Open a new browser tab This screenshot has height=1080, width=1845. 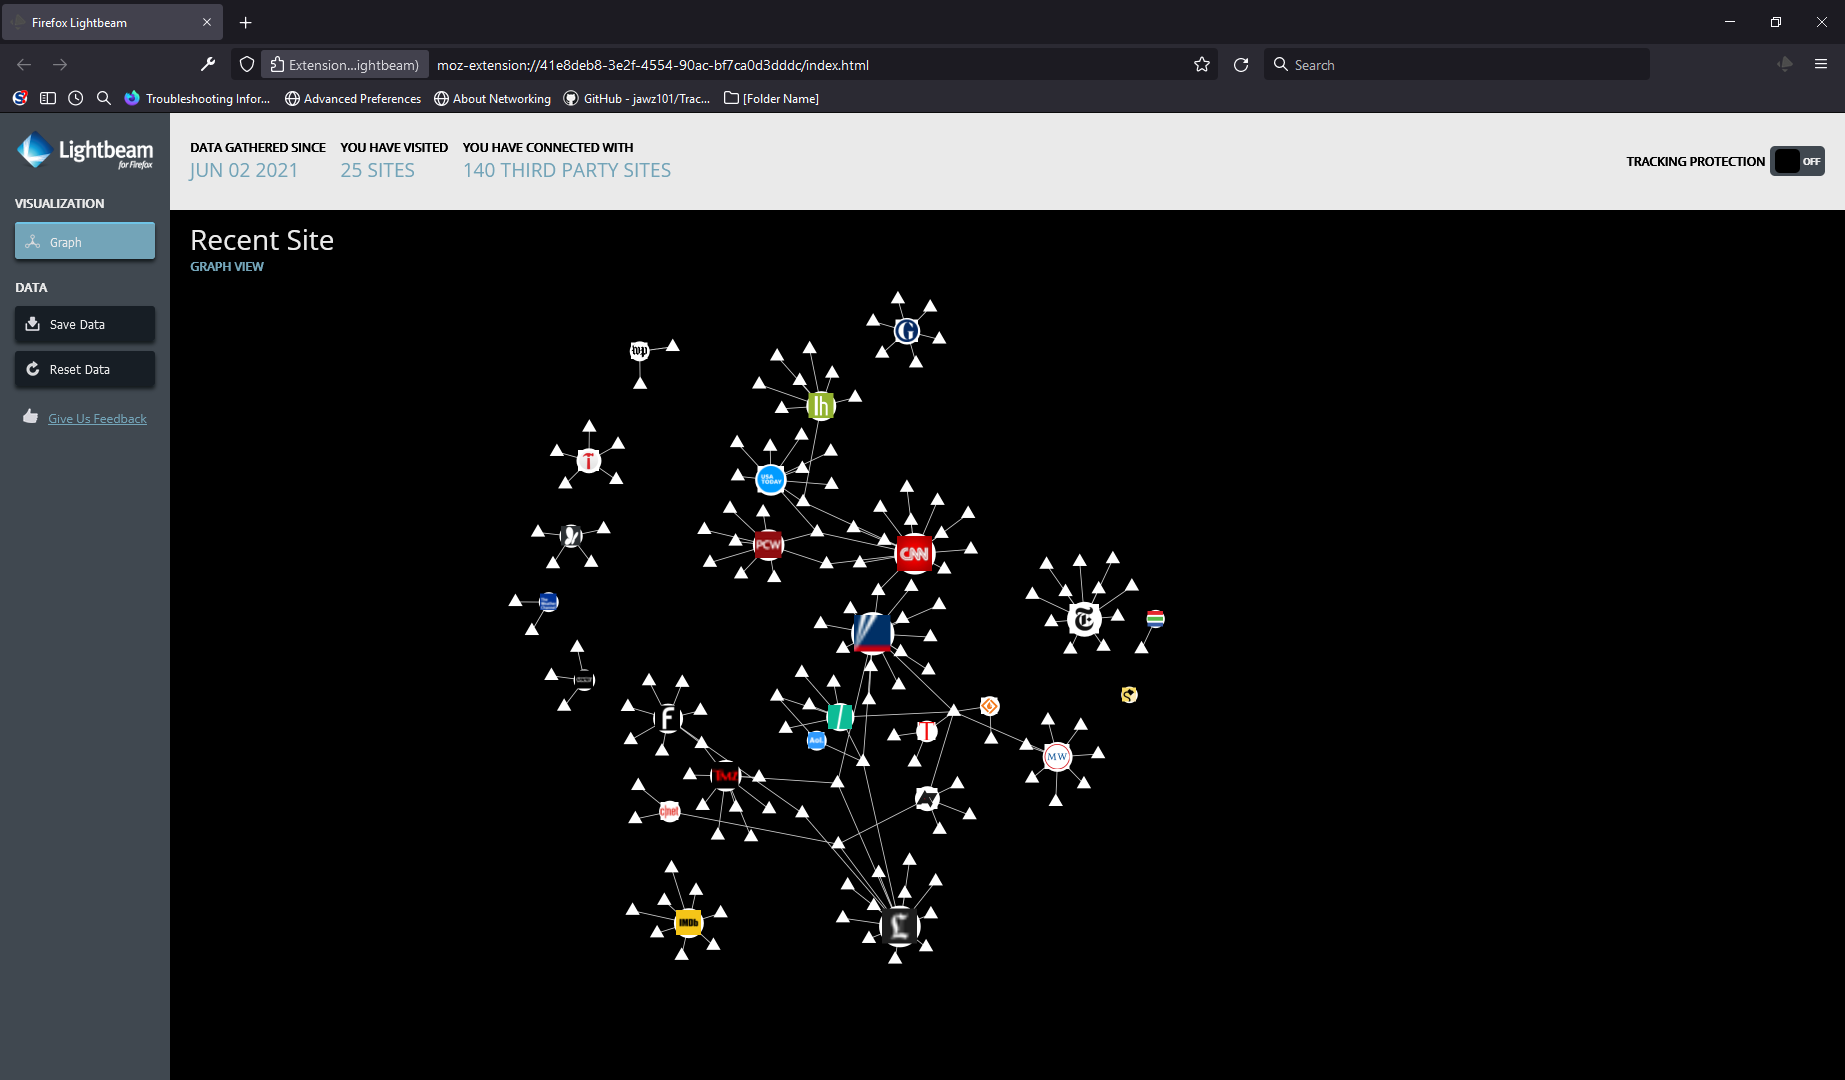246,22
